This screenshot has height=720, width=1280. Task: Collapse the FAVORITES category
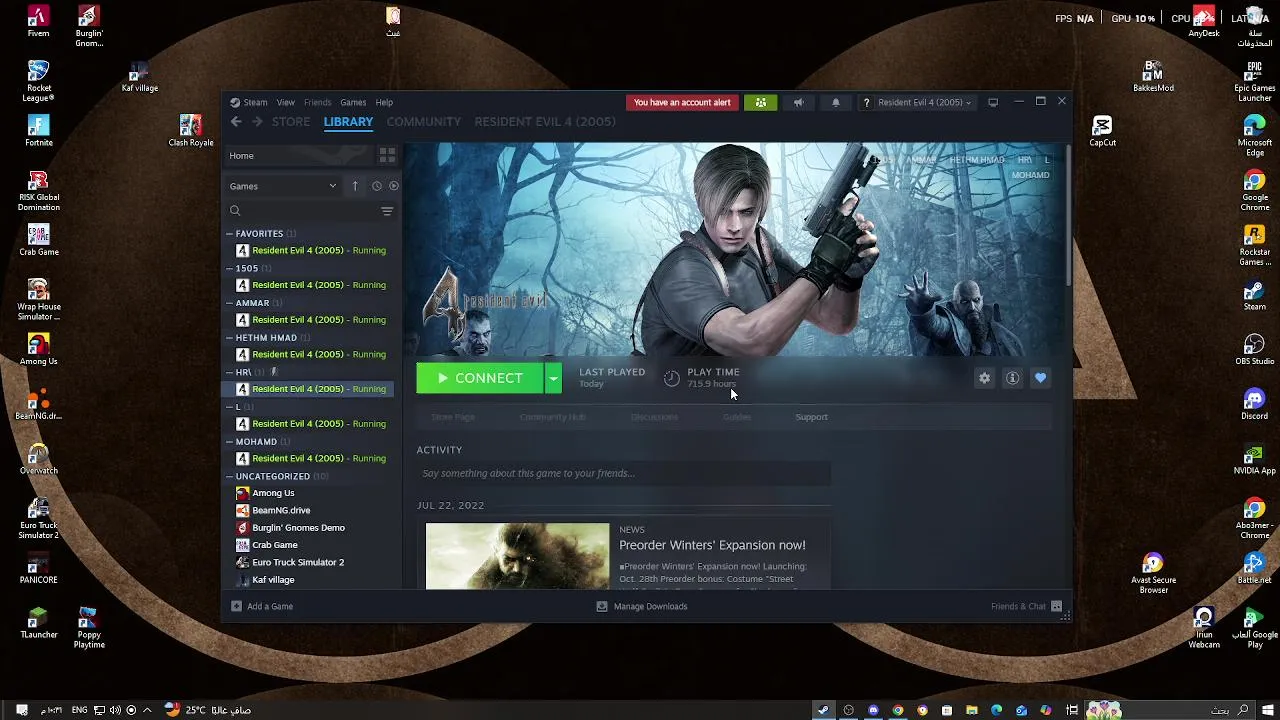[x=229, y=234]
